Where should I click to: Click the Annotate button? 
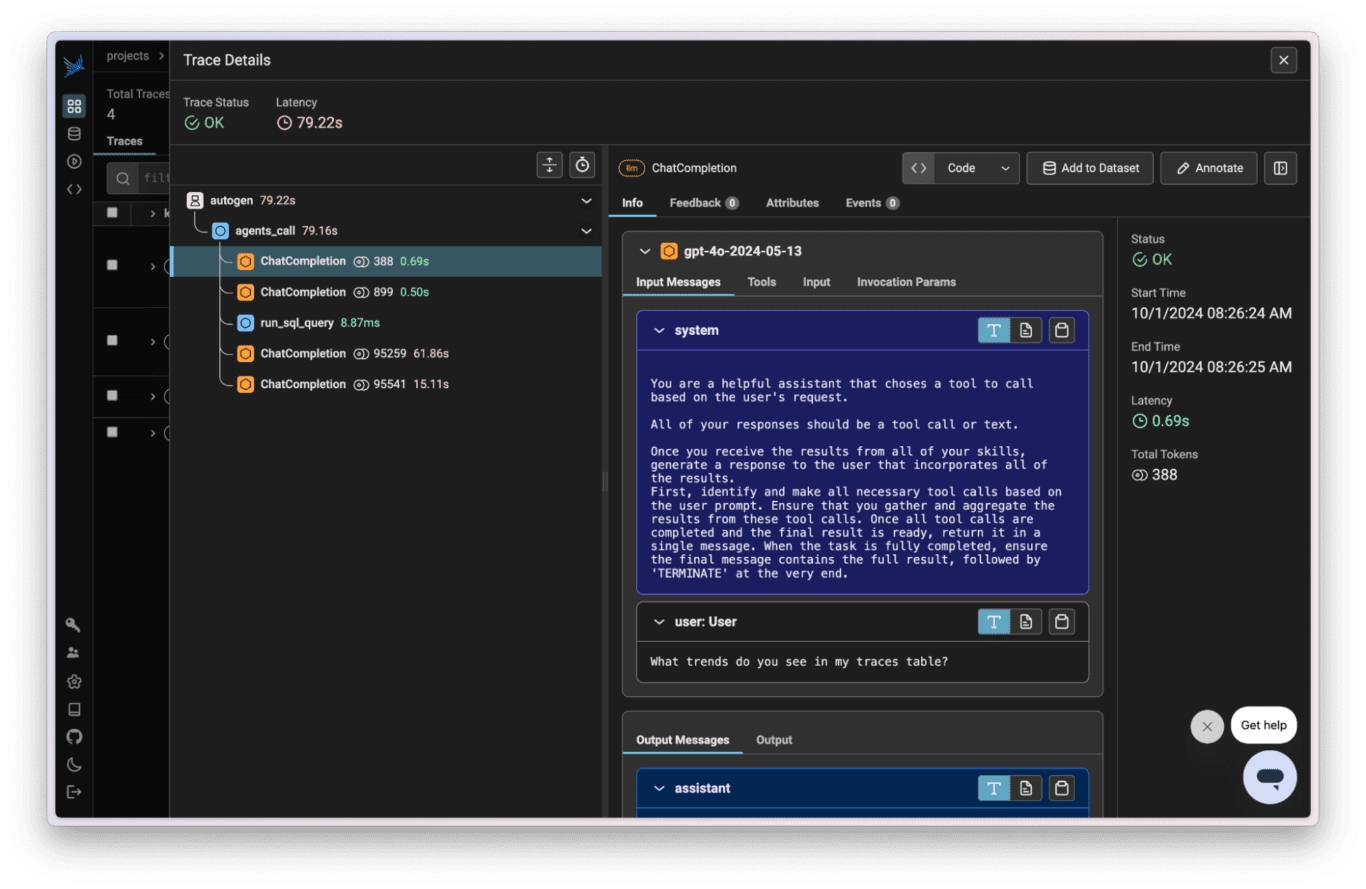(x=1208, y=168)
